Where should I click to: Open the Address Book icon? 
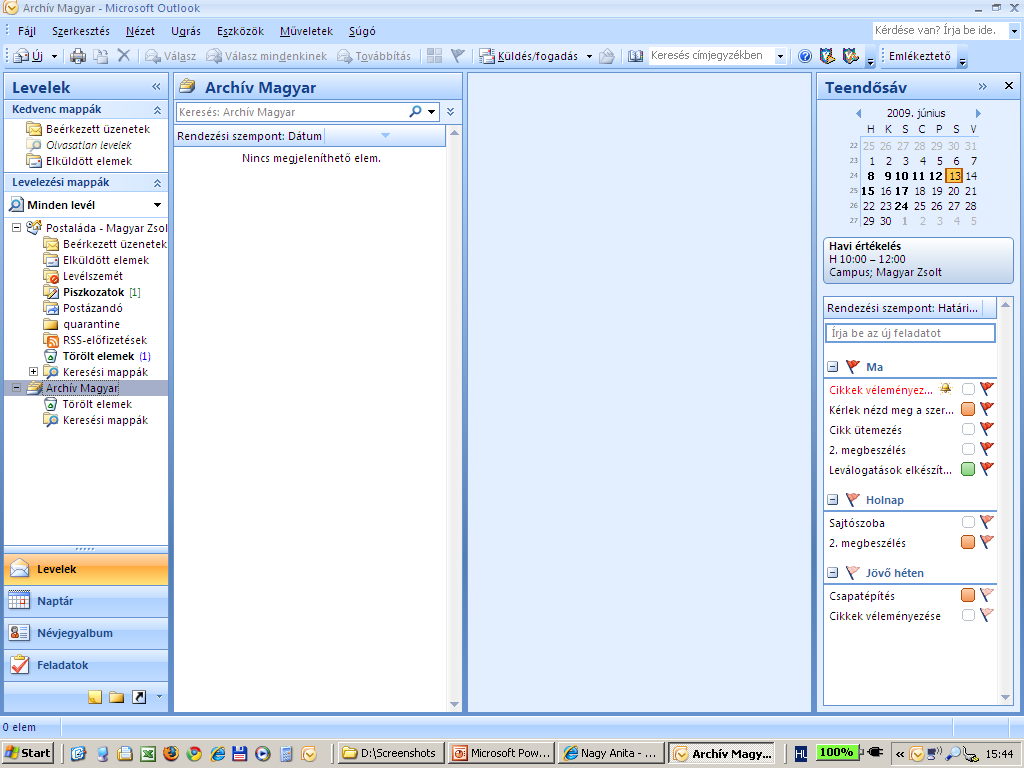(x=635, y=56)
